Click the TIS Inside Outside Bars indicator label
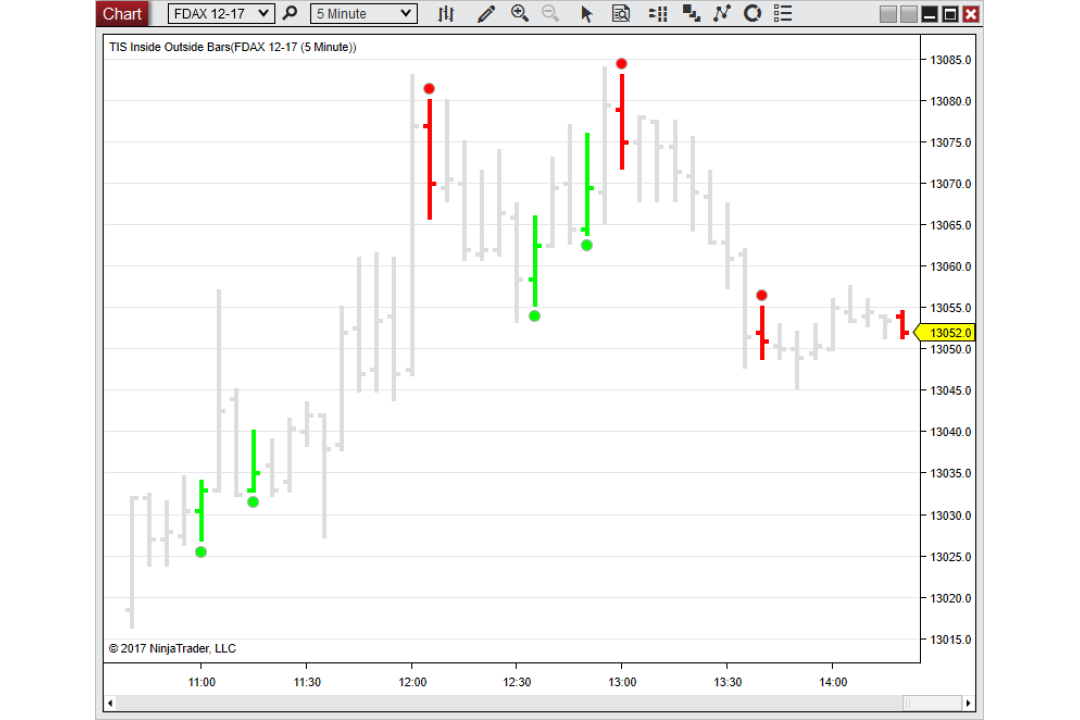The image size is (1080, 720). [233, 47]
